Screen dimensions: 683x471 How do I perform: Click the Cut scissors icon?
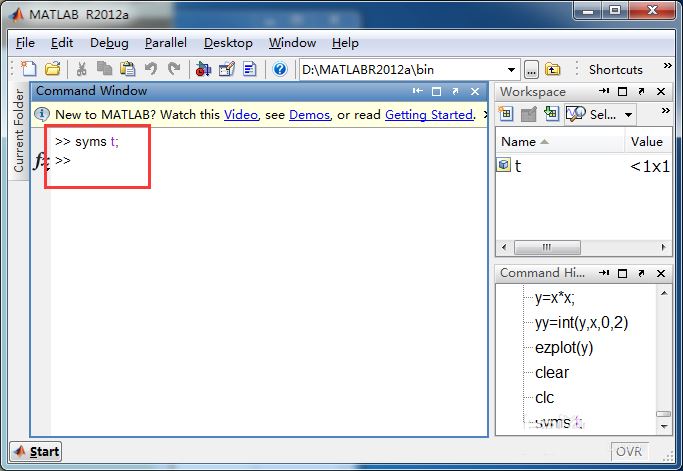[81, 69]
